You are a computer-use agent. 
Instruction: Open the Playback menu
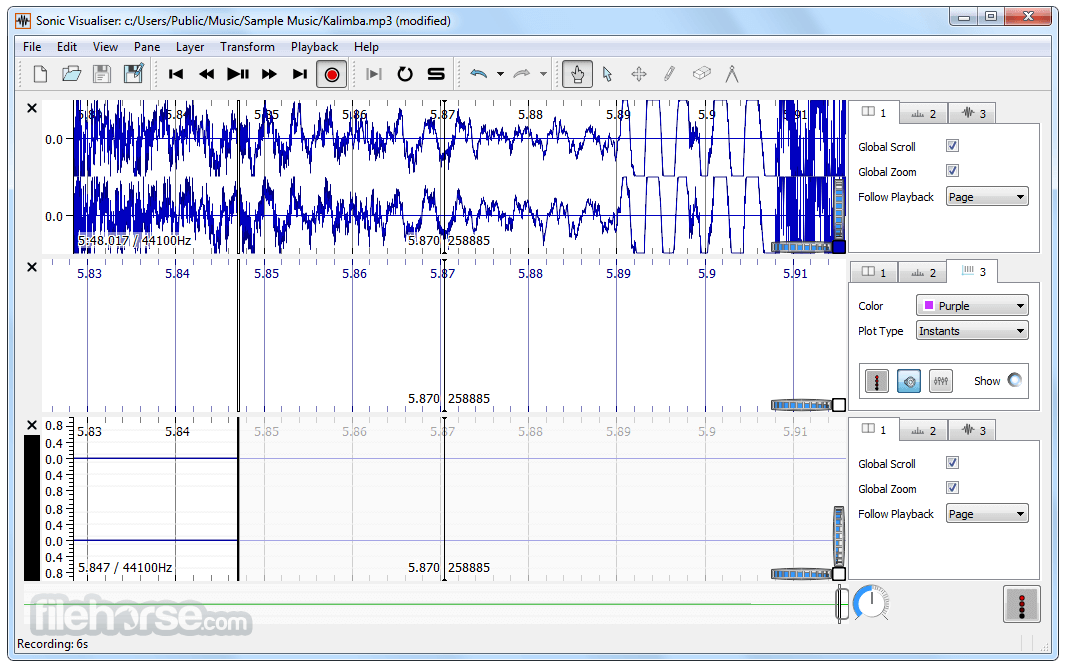pos(314,47)
